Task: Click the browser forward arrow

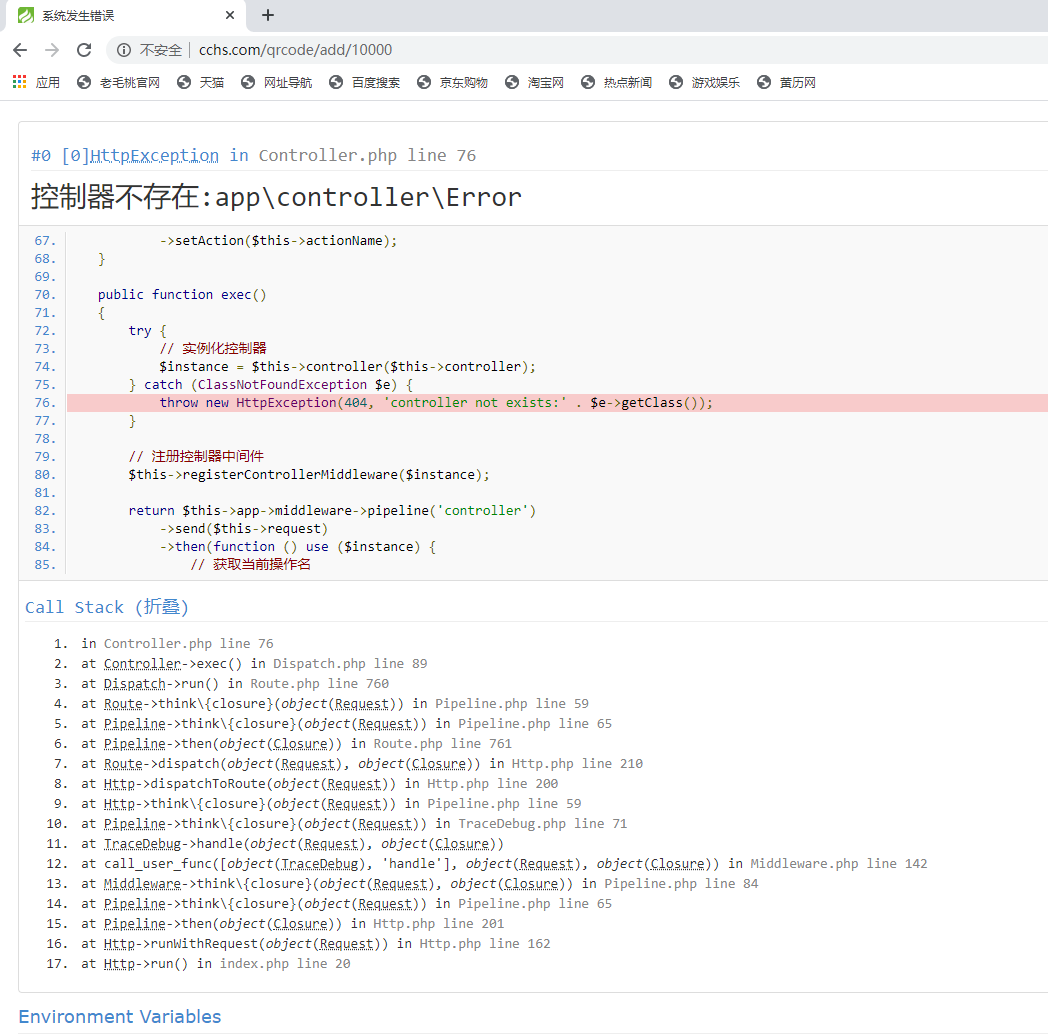Action: click(x=52, y=50)
